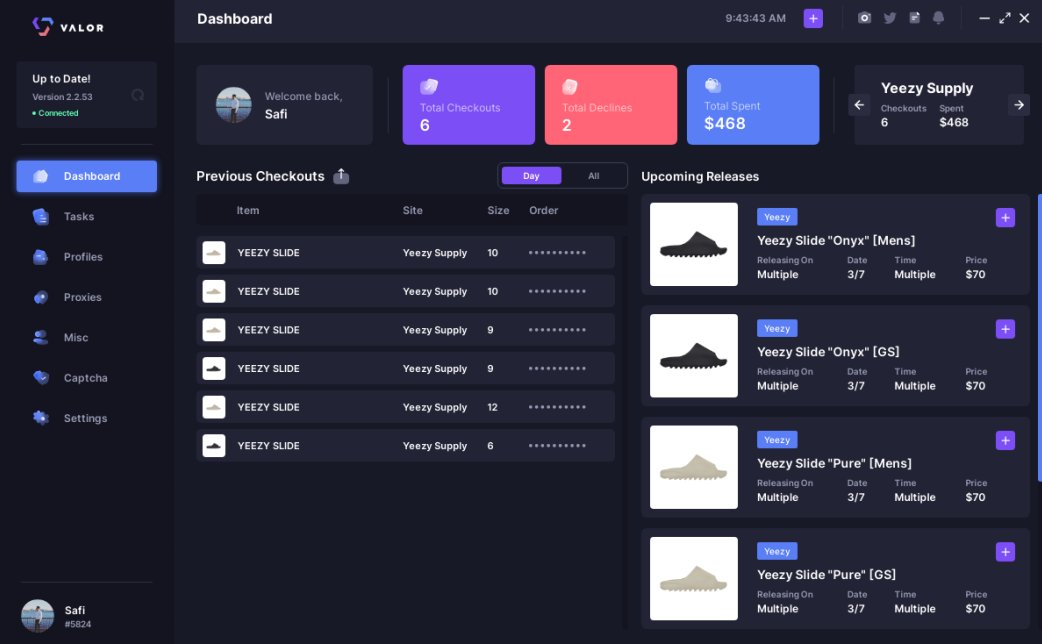Viewport: 1042px width, 644px height.
Task: Click the Safi #5824 avatar in sidebar
Action: pos(37,616)
